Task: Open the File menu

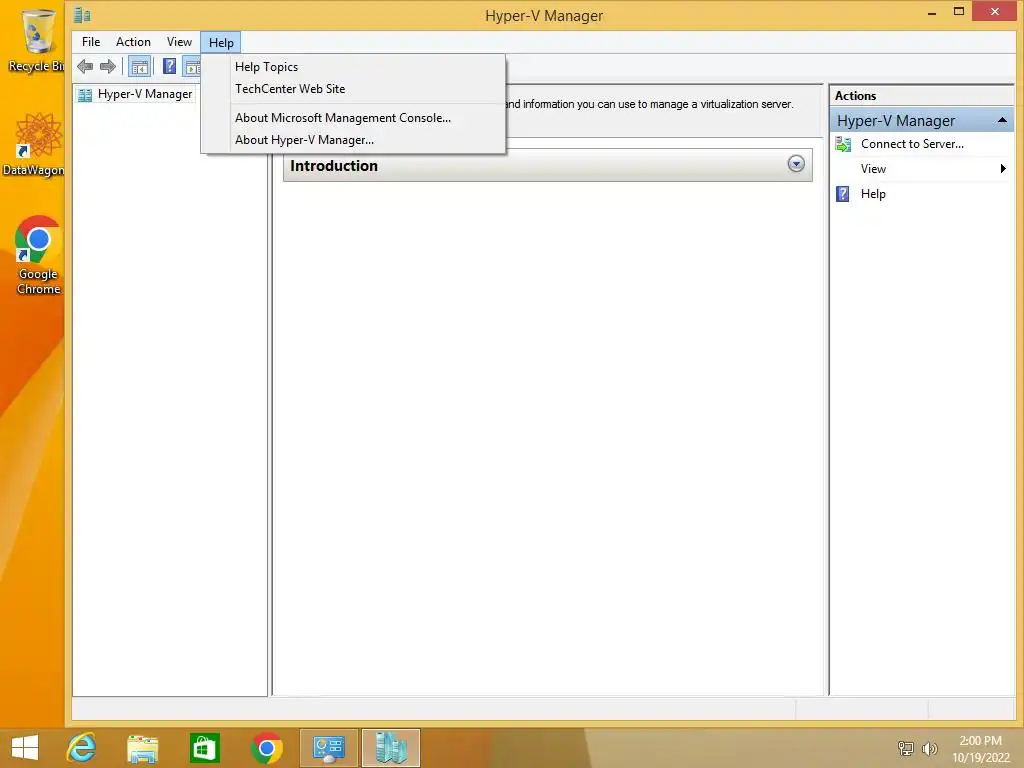Action: (x=91, y=42)
